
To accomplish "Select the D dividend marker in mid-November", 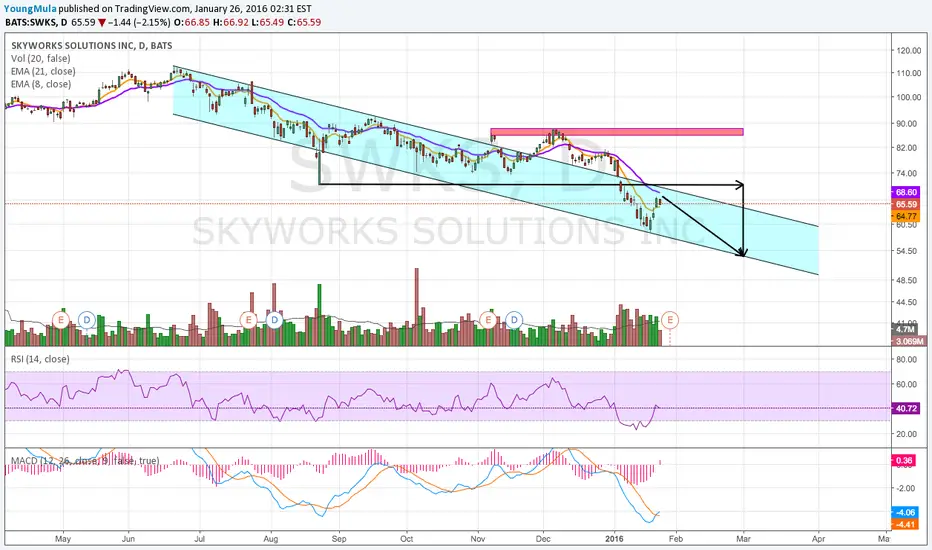I will (x=514, y=320).
